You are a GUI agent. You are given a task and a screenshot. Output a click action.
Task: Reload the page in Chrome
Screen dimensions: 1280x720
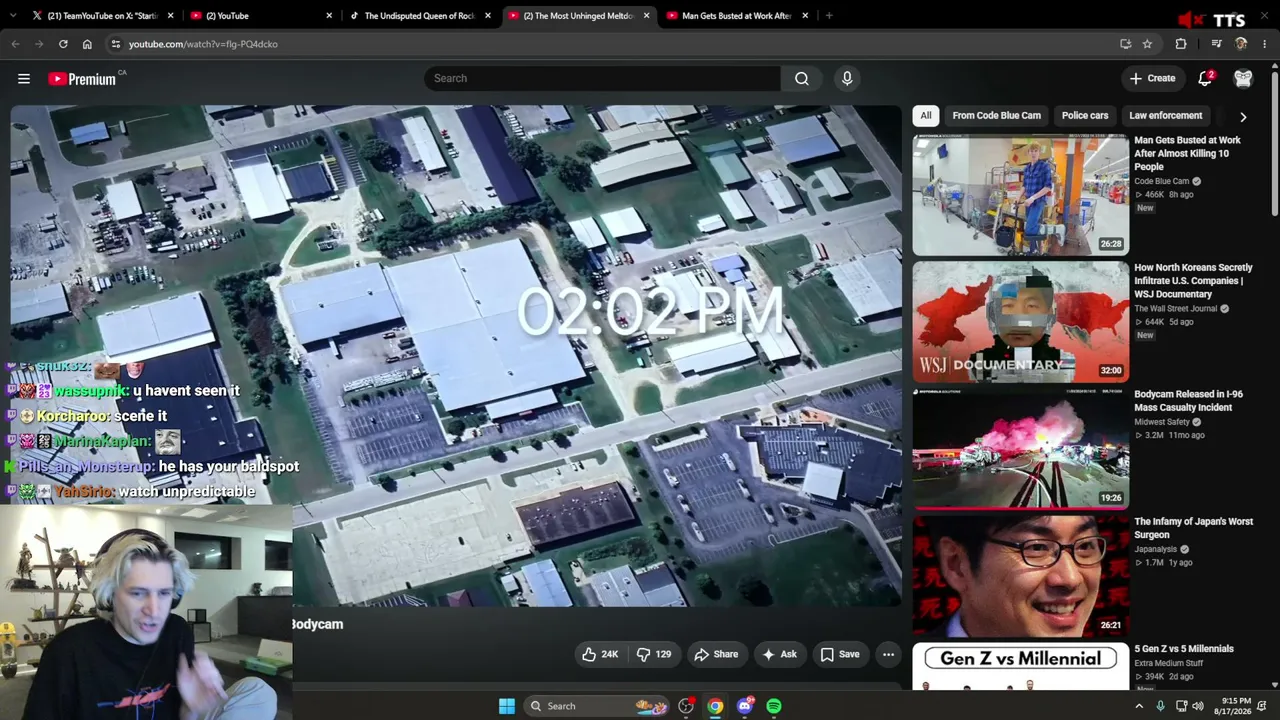coord(63,44)
